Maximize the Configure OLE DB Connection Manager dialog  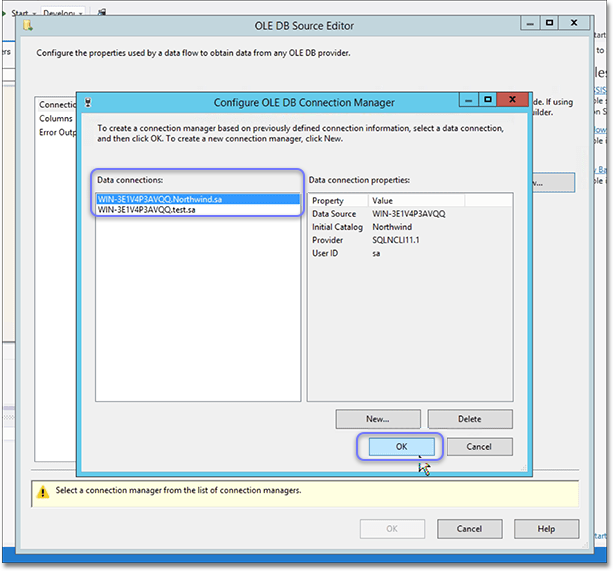pyautogui.click(x=487, y=101)
